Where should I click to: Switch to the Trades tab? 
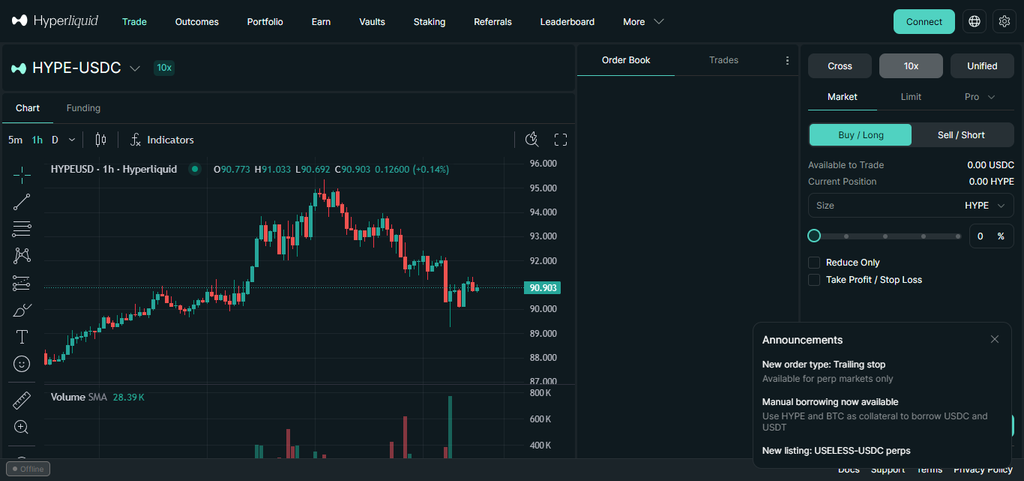[x=724, y=60]
